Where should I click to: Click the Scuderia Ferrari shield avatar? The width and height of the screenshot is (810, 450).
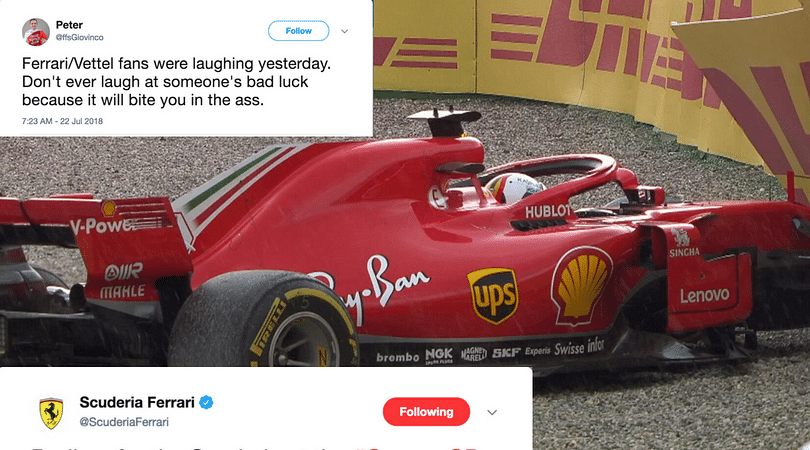pyautogui.click(x=51, y=413)
